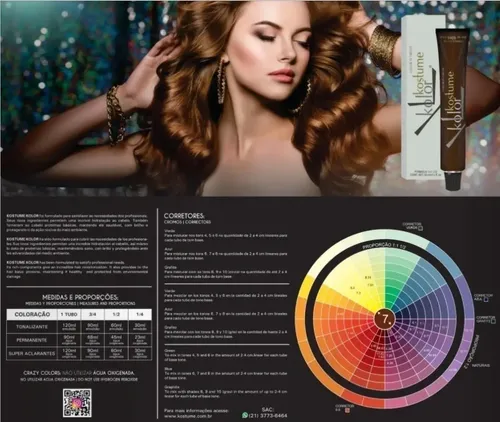Click the light-blue segment of the outer ring
Image resolution: width=500 pixels, height=422 pixels.
pyautogui.click(x=445, y=258)
